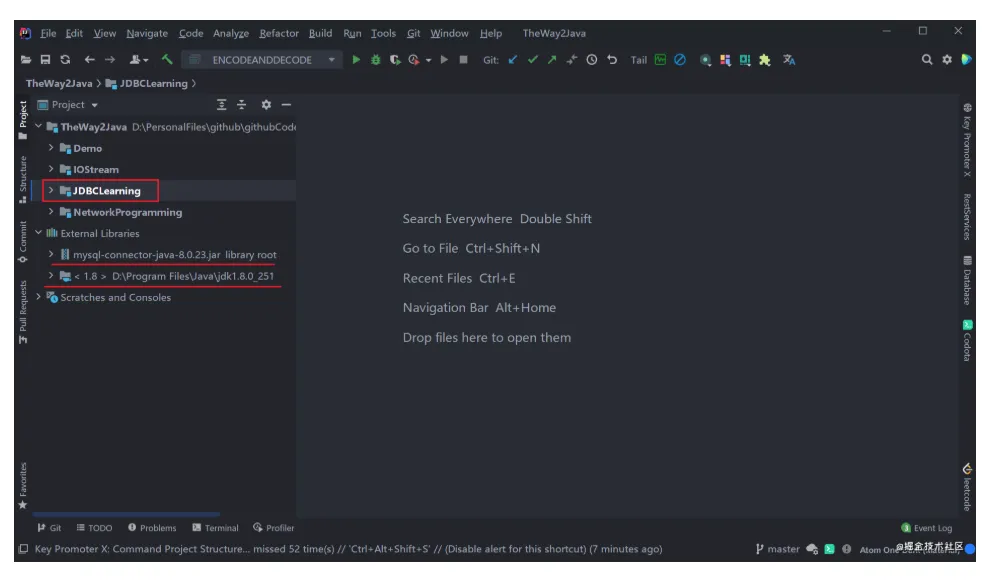989x584 pixels.
Task: Click the green monitor icon after Tail
Action: pos(660,60)
